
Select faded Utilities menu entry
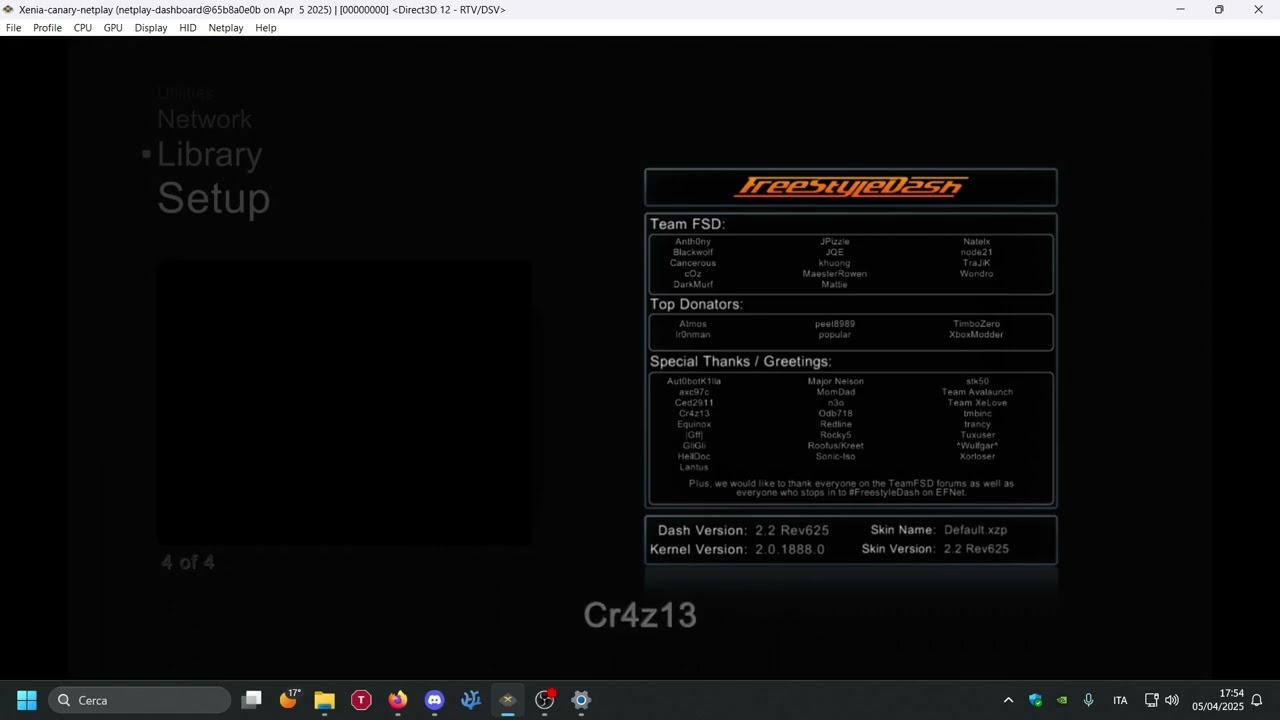click(x=185, y=93)
